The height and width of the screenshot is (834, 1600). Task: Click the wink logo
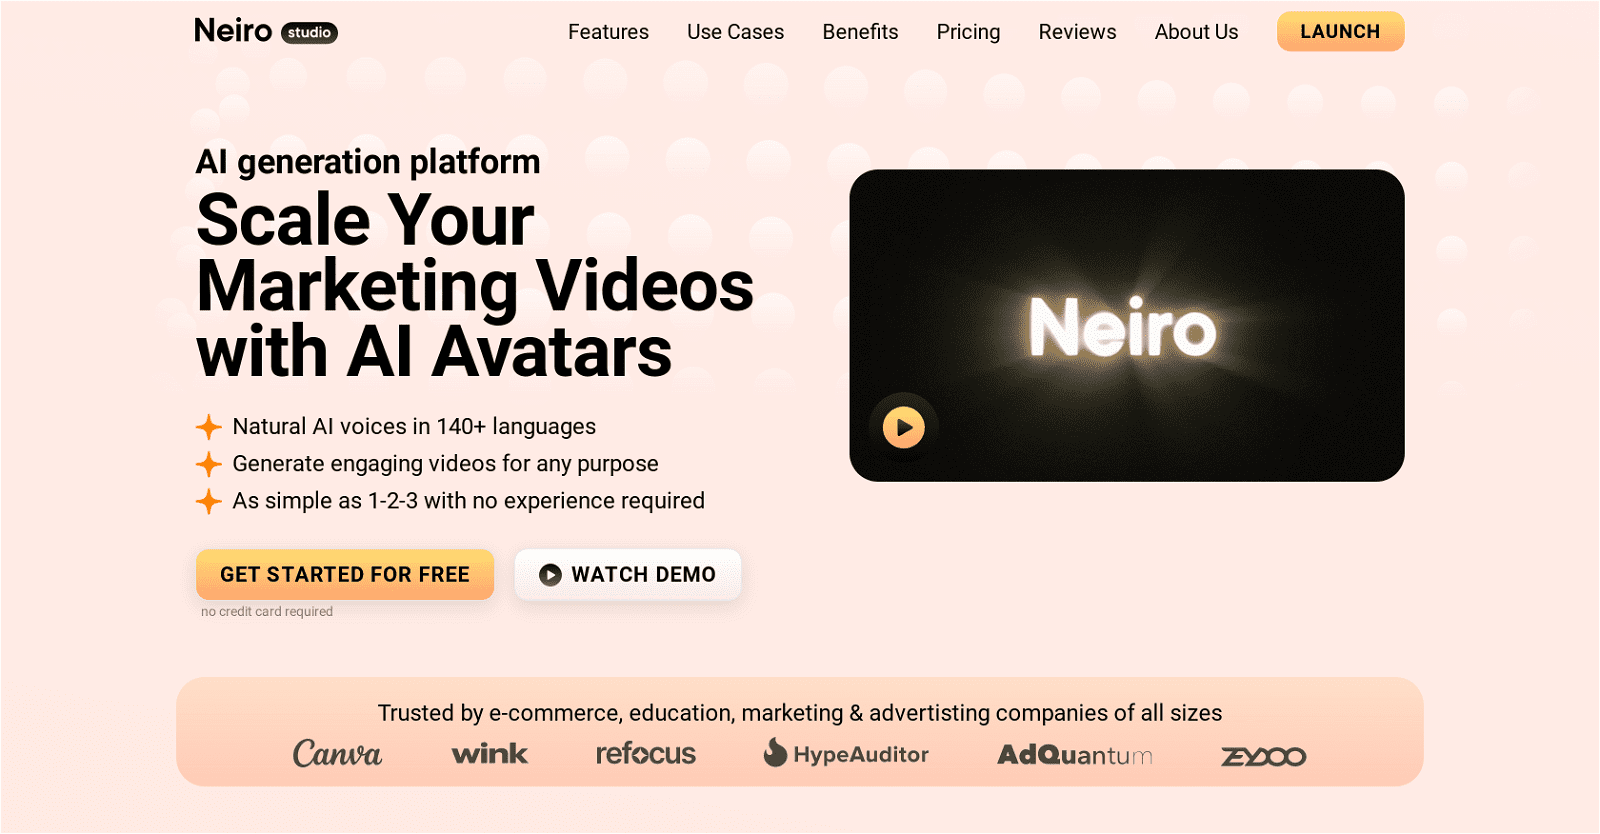(x=489, y=753)
